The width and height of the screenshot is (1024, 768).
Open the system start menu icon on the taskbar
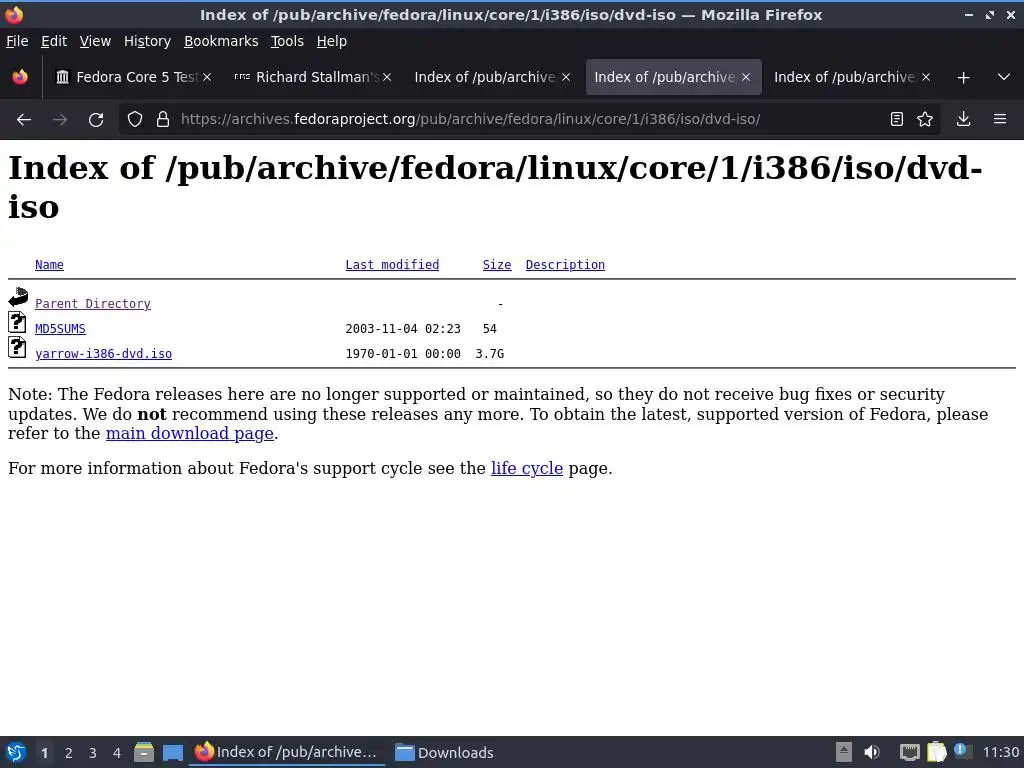click(x=16, y=752)
